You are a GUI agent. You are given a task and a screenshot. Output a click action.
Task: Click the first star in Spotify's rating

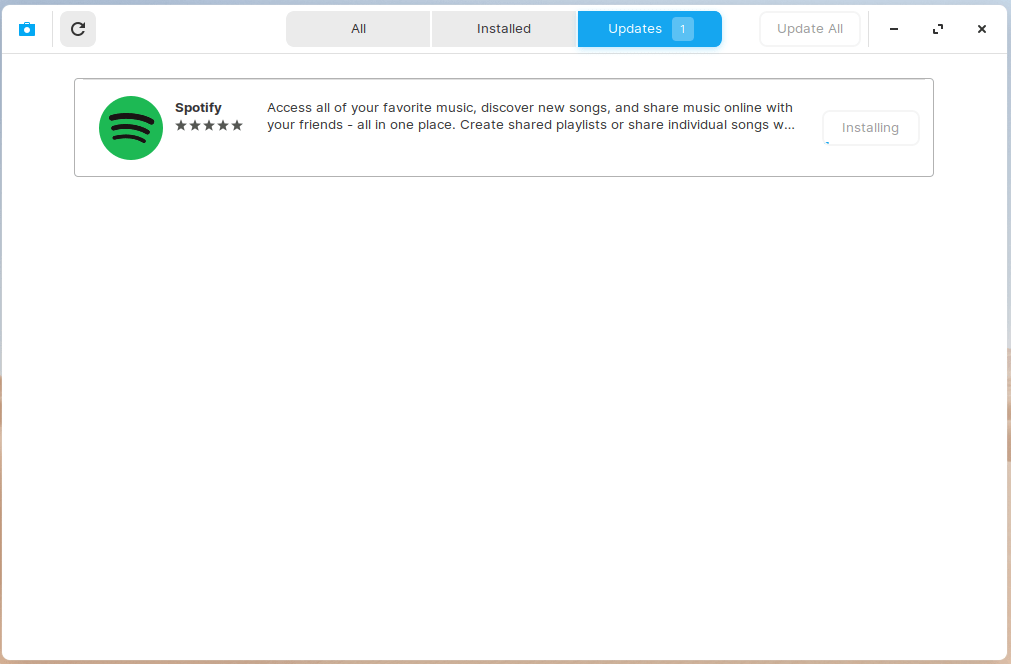point(181,125)
